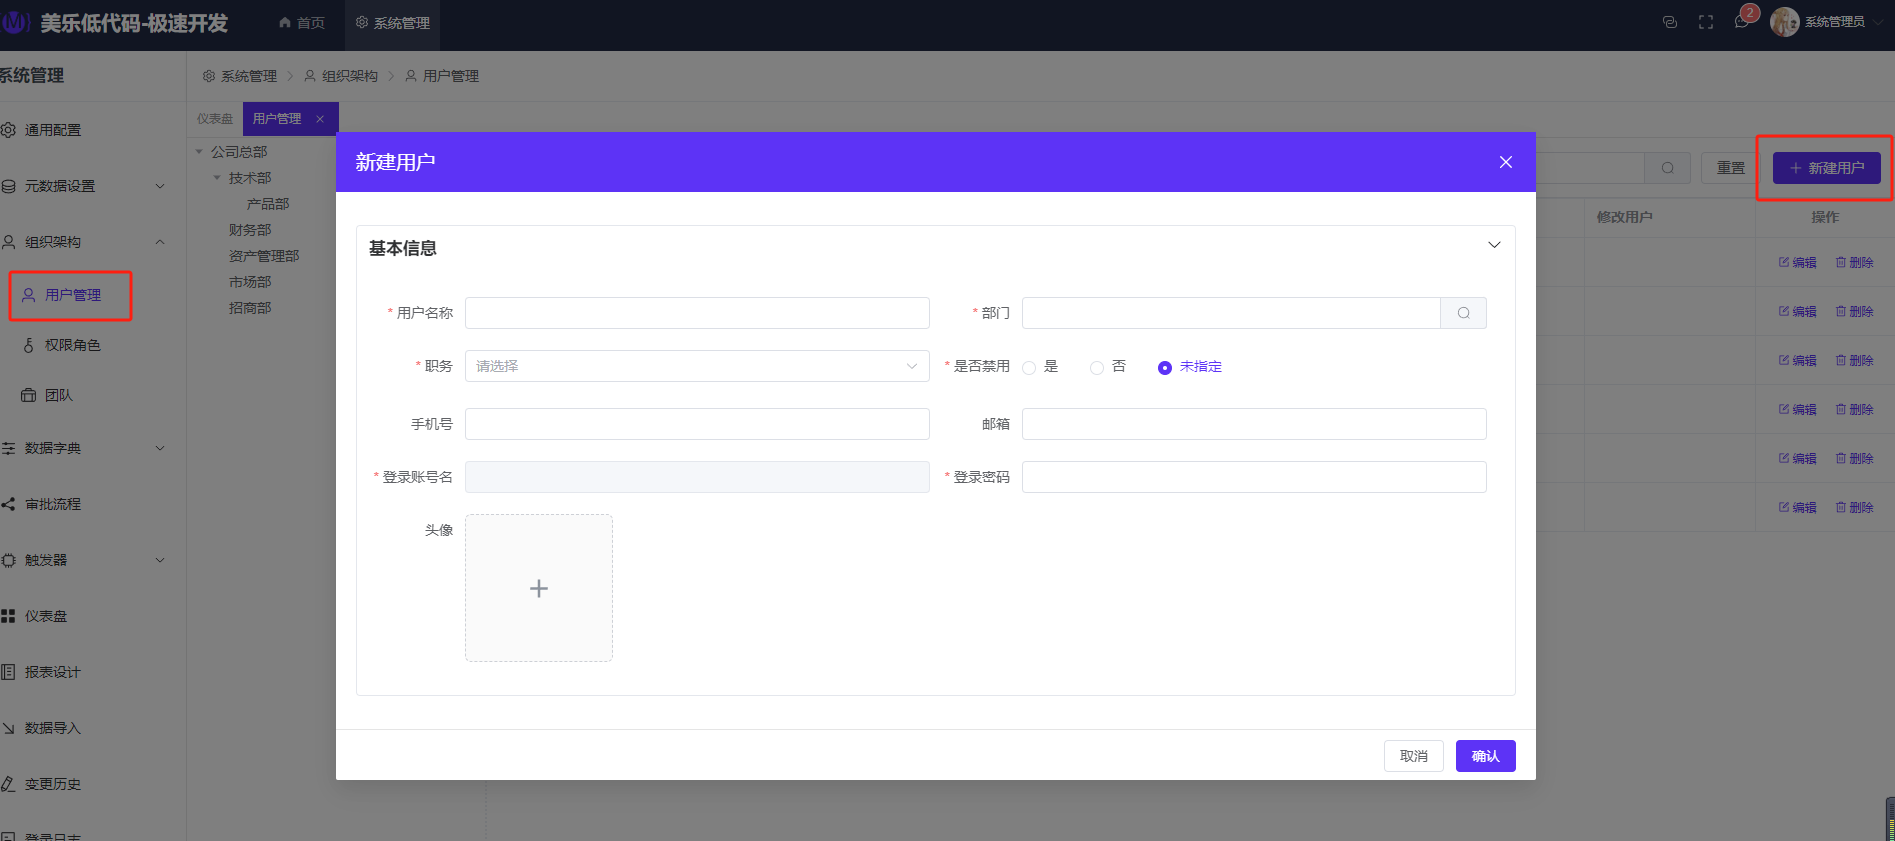Click the 确认 button

coord(1485,756)
